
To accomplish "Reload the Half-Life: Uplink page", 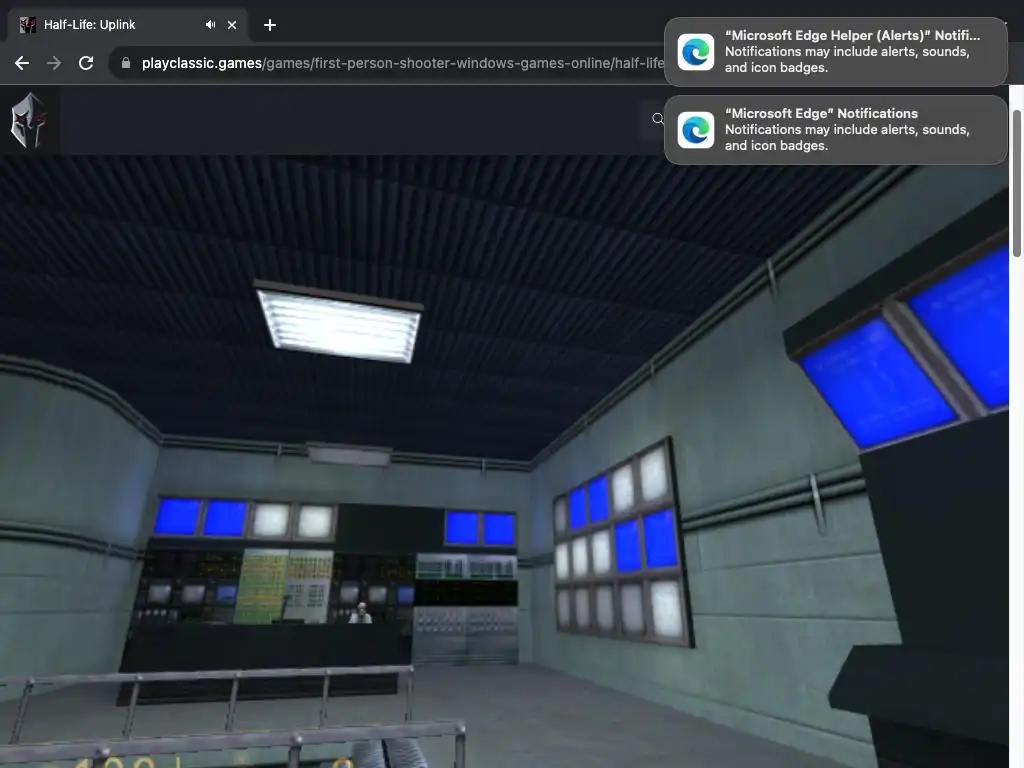I will coord(86,63).
